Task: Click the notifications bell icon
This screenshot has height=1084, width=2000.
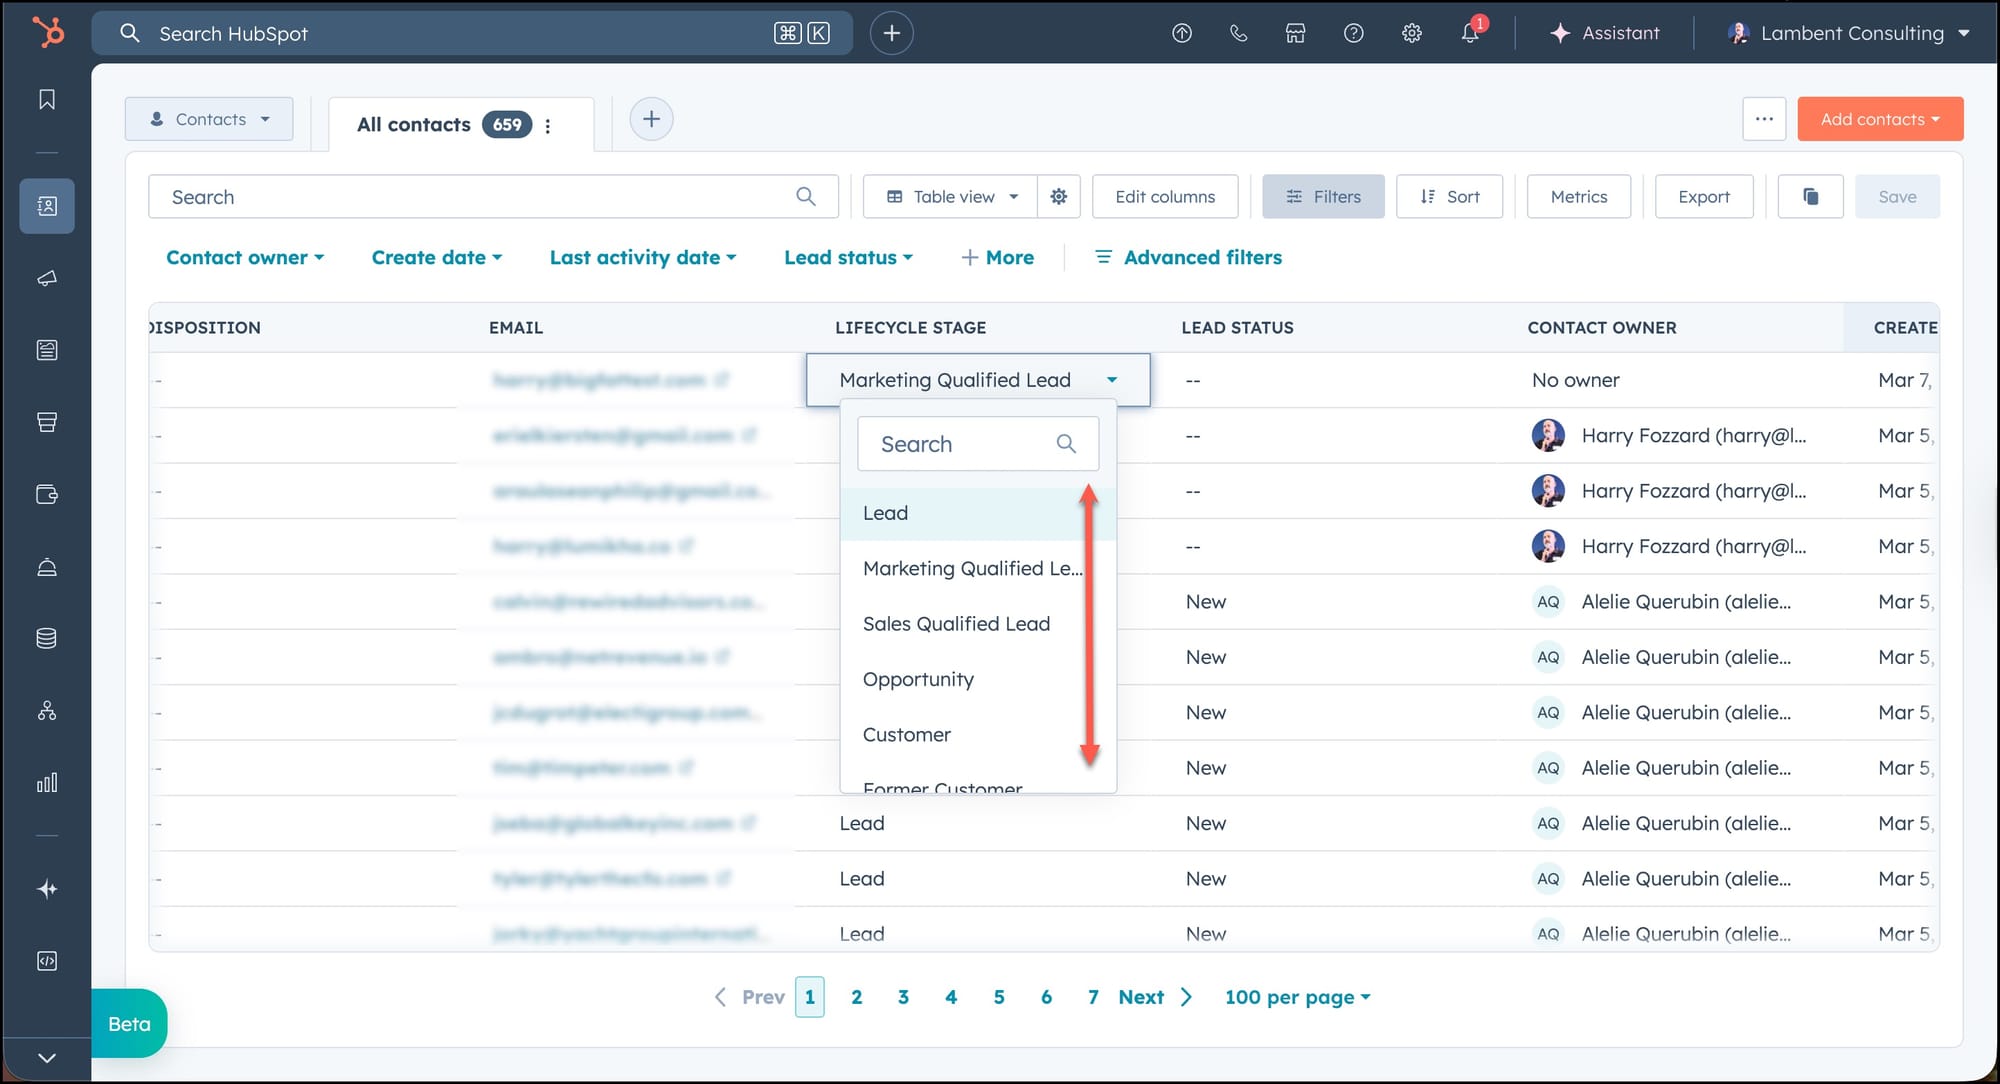Action: (x=1469, y=33)
